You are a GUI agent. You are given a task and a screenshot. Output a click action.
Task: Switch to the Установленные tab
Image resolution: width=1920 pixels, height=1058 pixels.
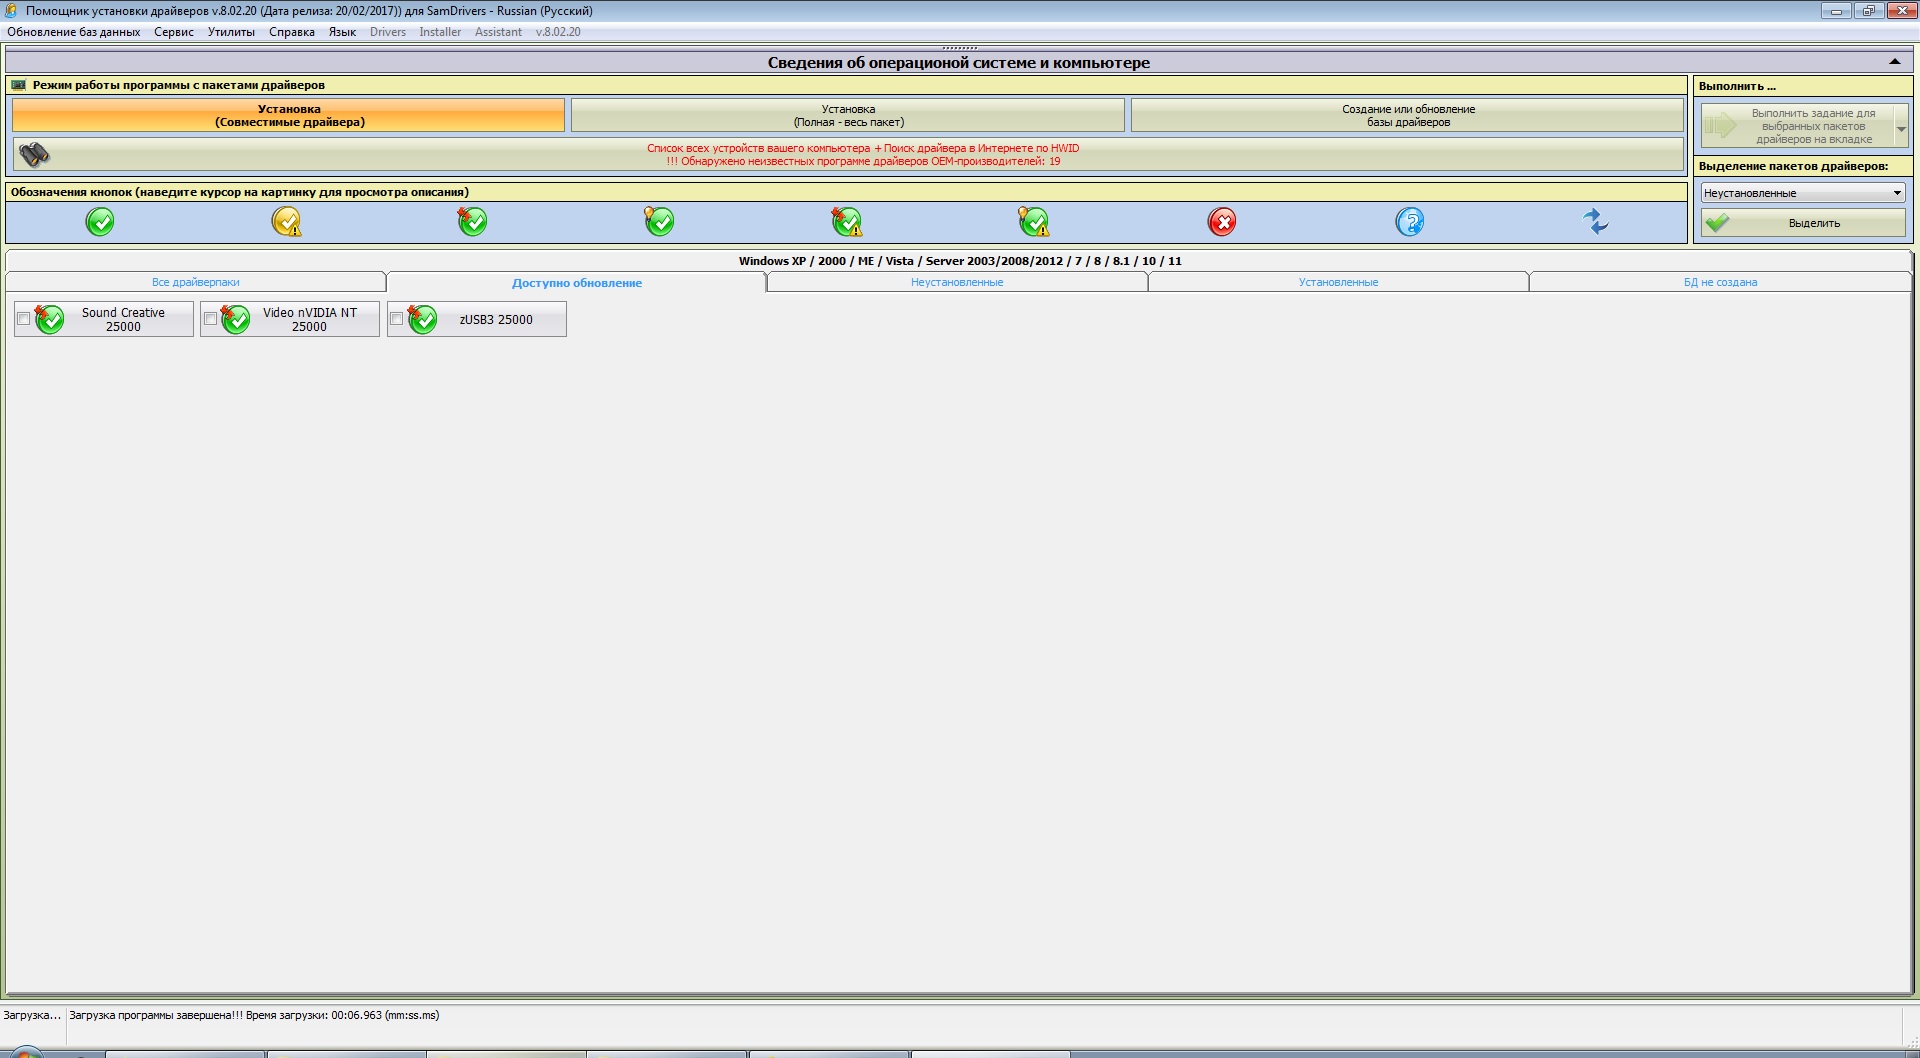1338,282
